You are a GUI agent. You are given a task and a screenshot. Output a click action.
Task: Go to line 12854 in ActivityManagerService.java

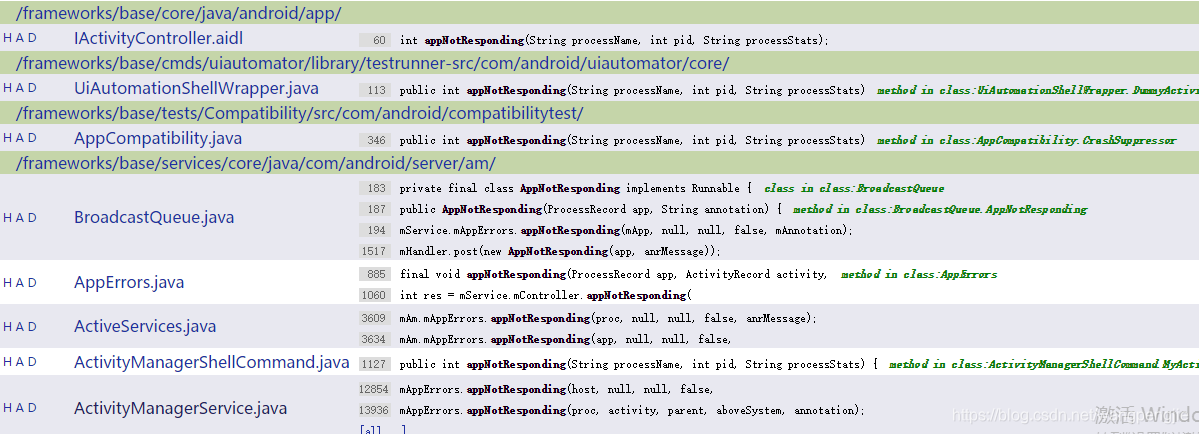pos(374,389)
